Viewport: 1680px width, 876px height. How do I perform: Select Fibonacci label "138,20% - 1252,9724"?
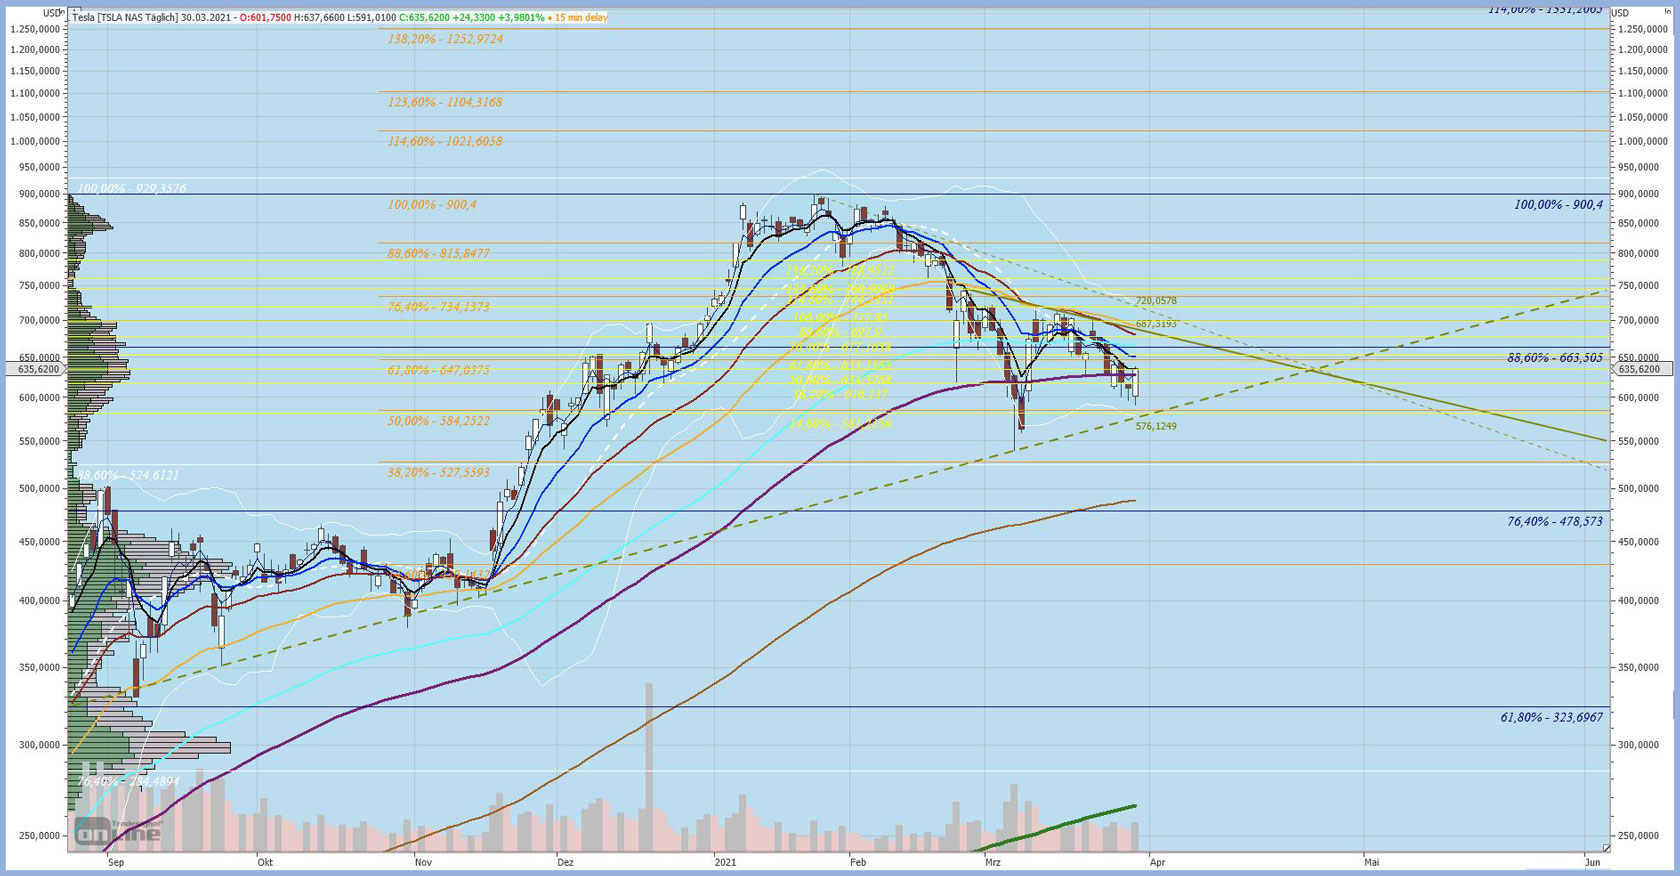pyautogui.click(x=445, y=39)
